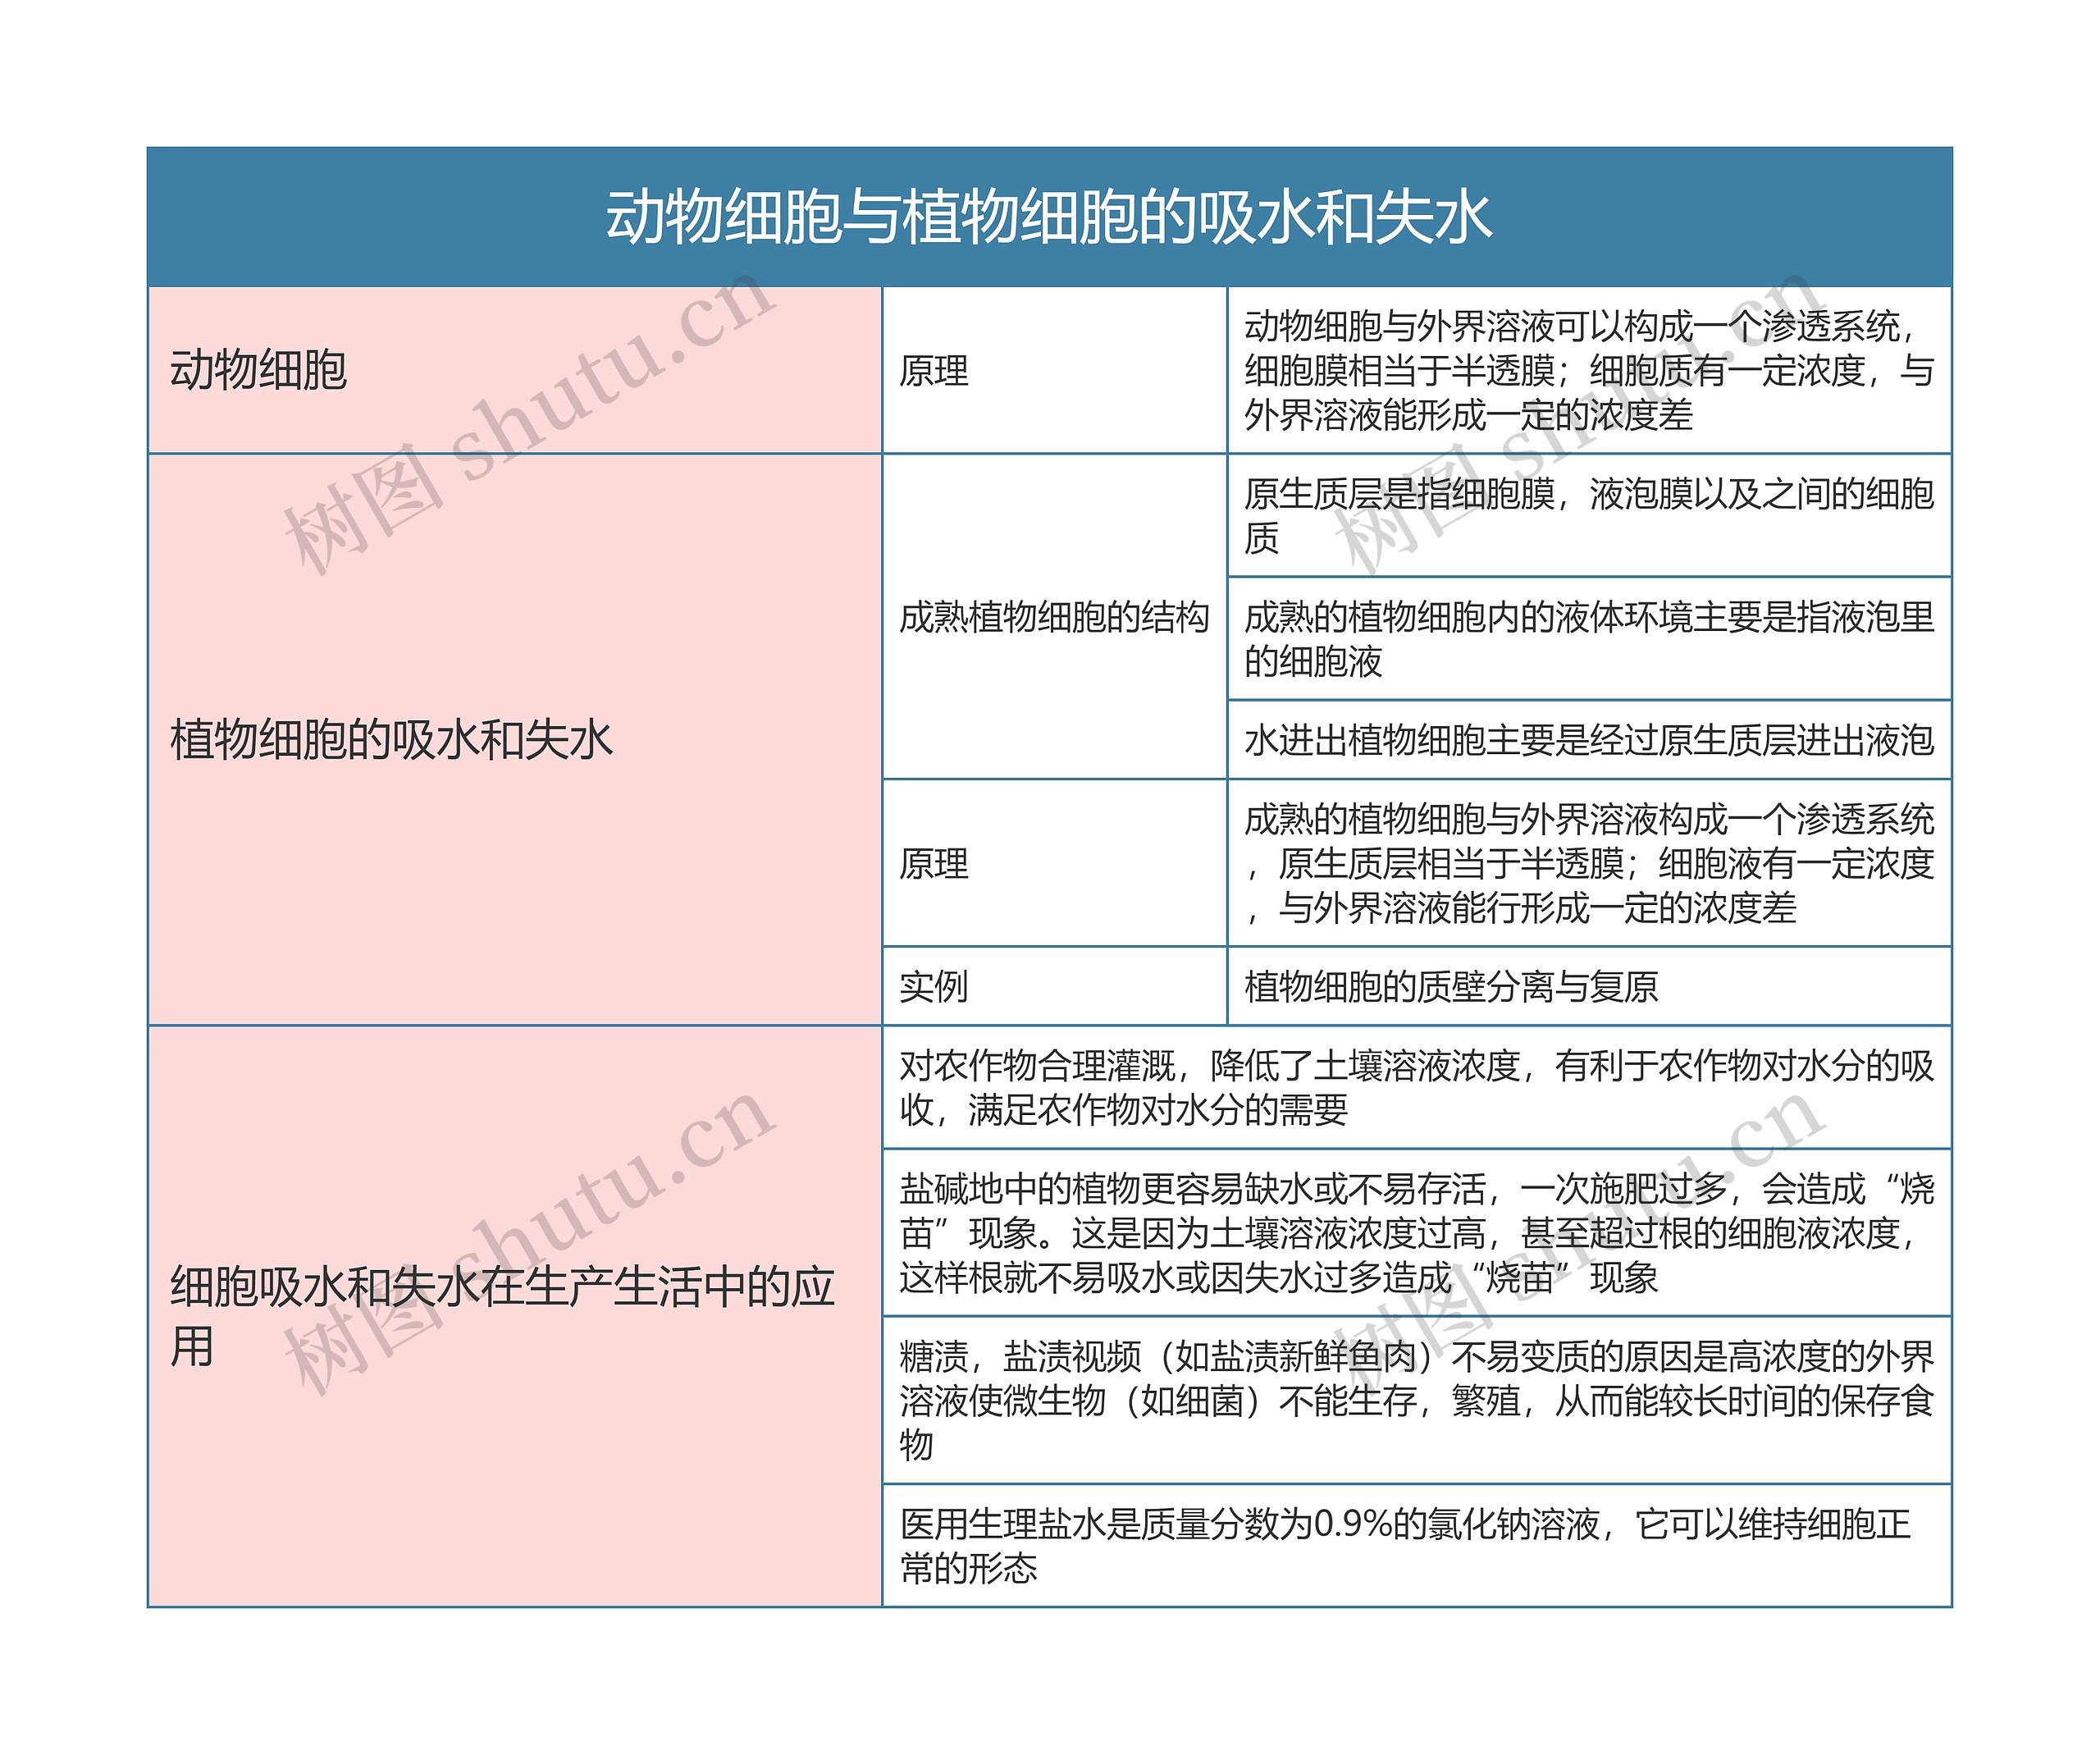Click the title 动物细胞与植物细胞的吸水和失水
The image size is (2100, 1755).
(1049, 217)
